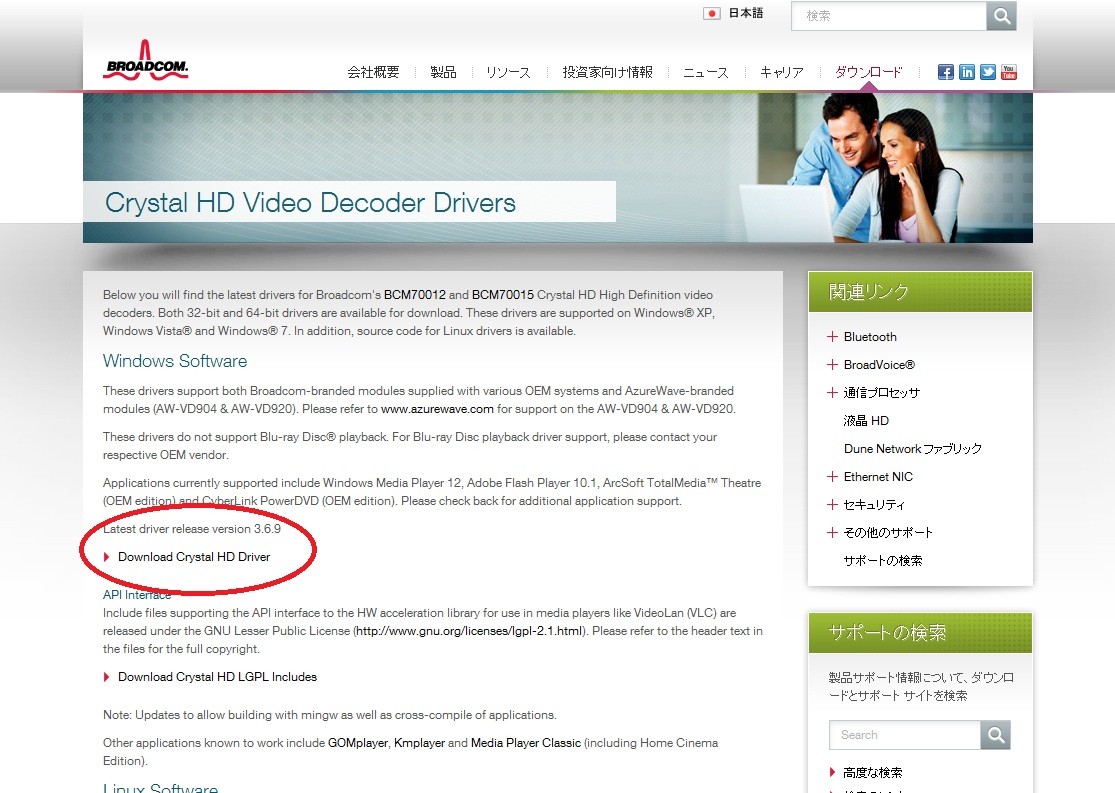Open the Broadcom logo home link

tap(146, 60)
